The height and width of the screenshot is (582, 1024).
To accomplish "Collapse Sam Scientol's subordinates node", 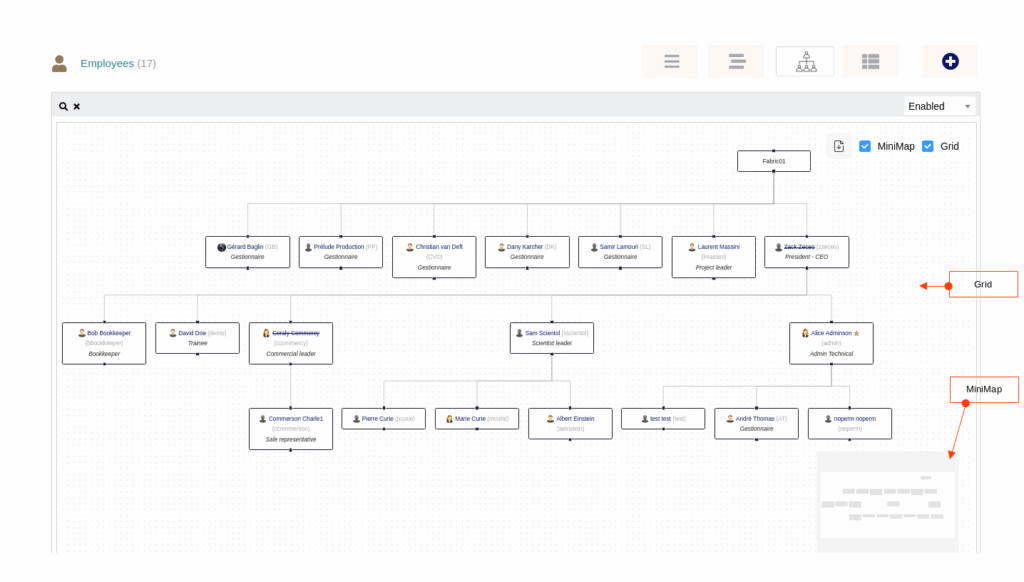I will pyautogui.click(x=551, y=352).
